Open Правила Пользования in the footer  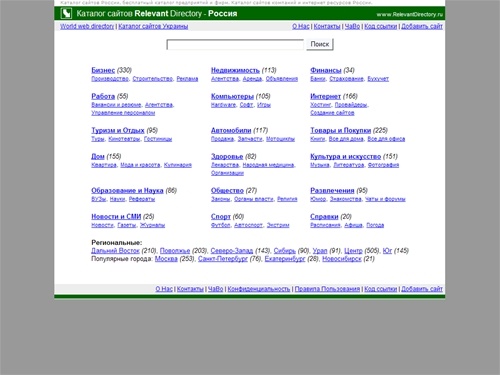327,289
